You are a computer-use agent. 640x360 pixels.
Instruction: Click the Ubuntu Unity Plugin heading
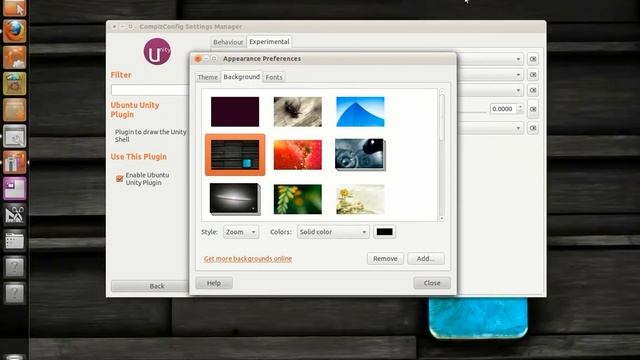point(135,110)
